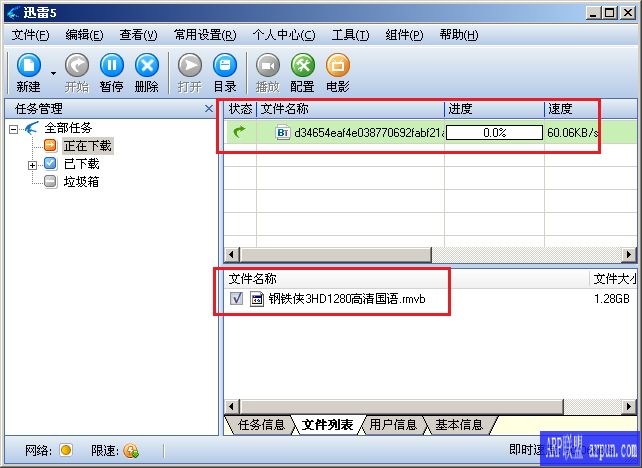
Task: Open the 查看(V) menu
Action: point(138,35)
